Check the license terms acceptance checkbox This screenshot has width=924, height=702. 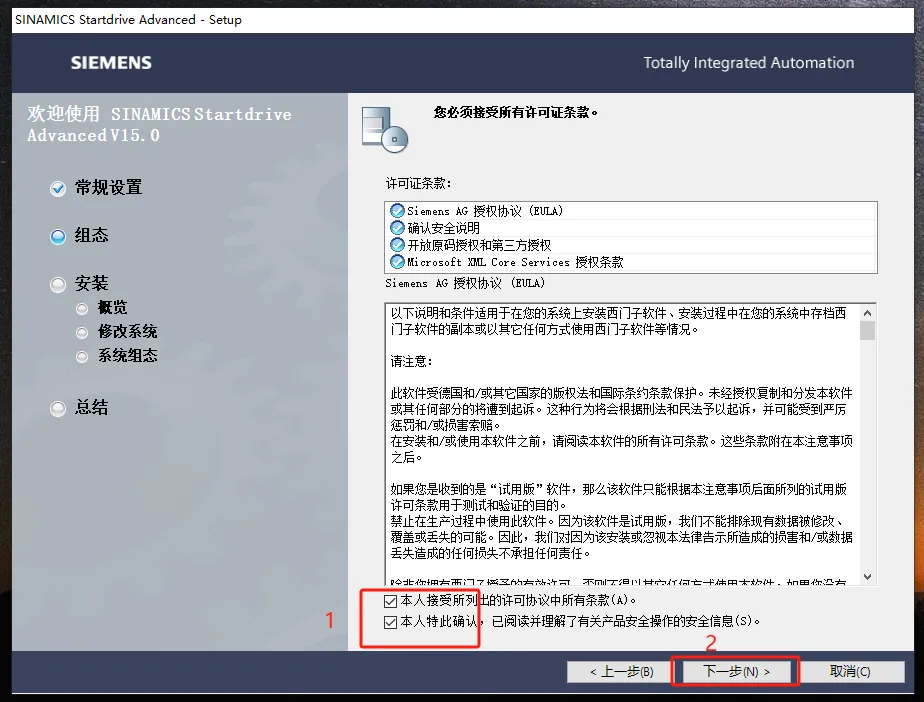pos(390,601)
